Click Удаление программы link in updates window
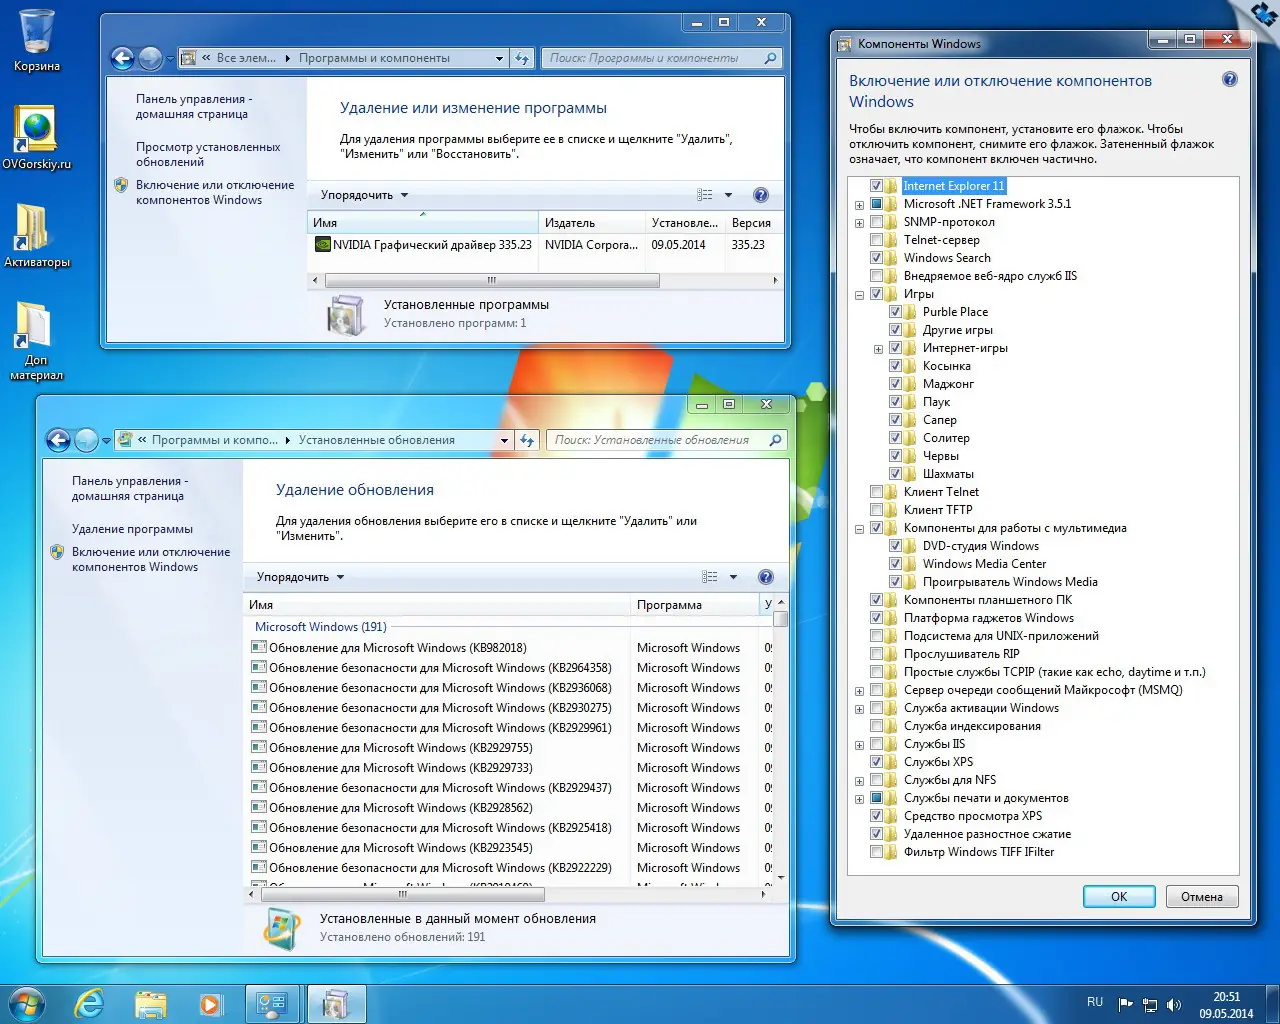 [x=132, y=529]
